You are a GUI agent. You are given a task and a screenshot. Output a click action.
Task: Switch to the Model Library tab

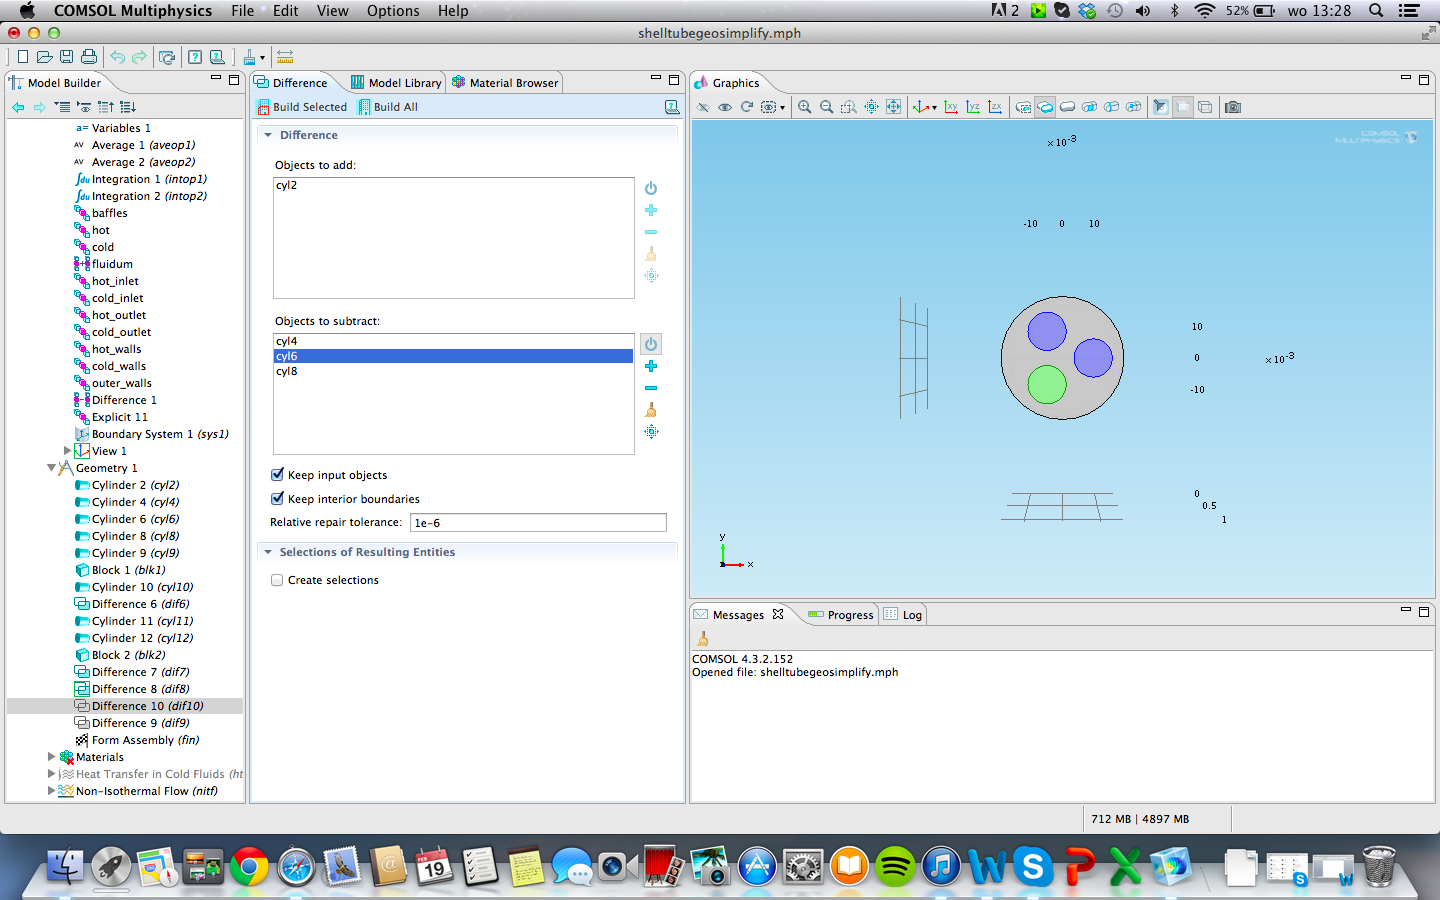(396, 83)
